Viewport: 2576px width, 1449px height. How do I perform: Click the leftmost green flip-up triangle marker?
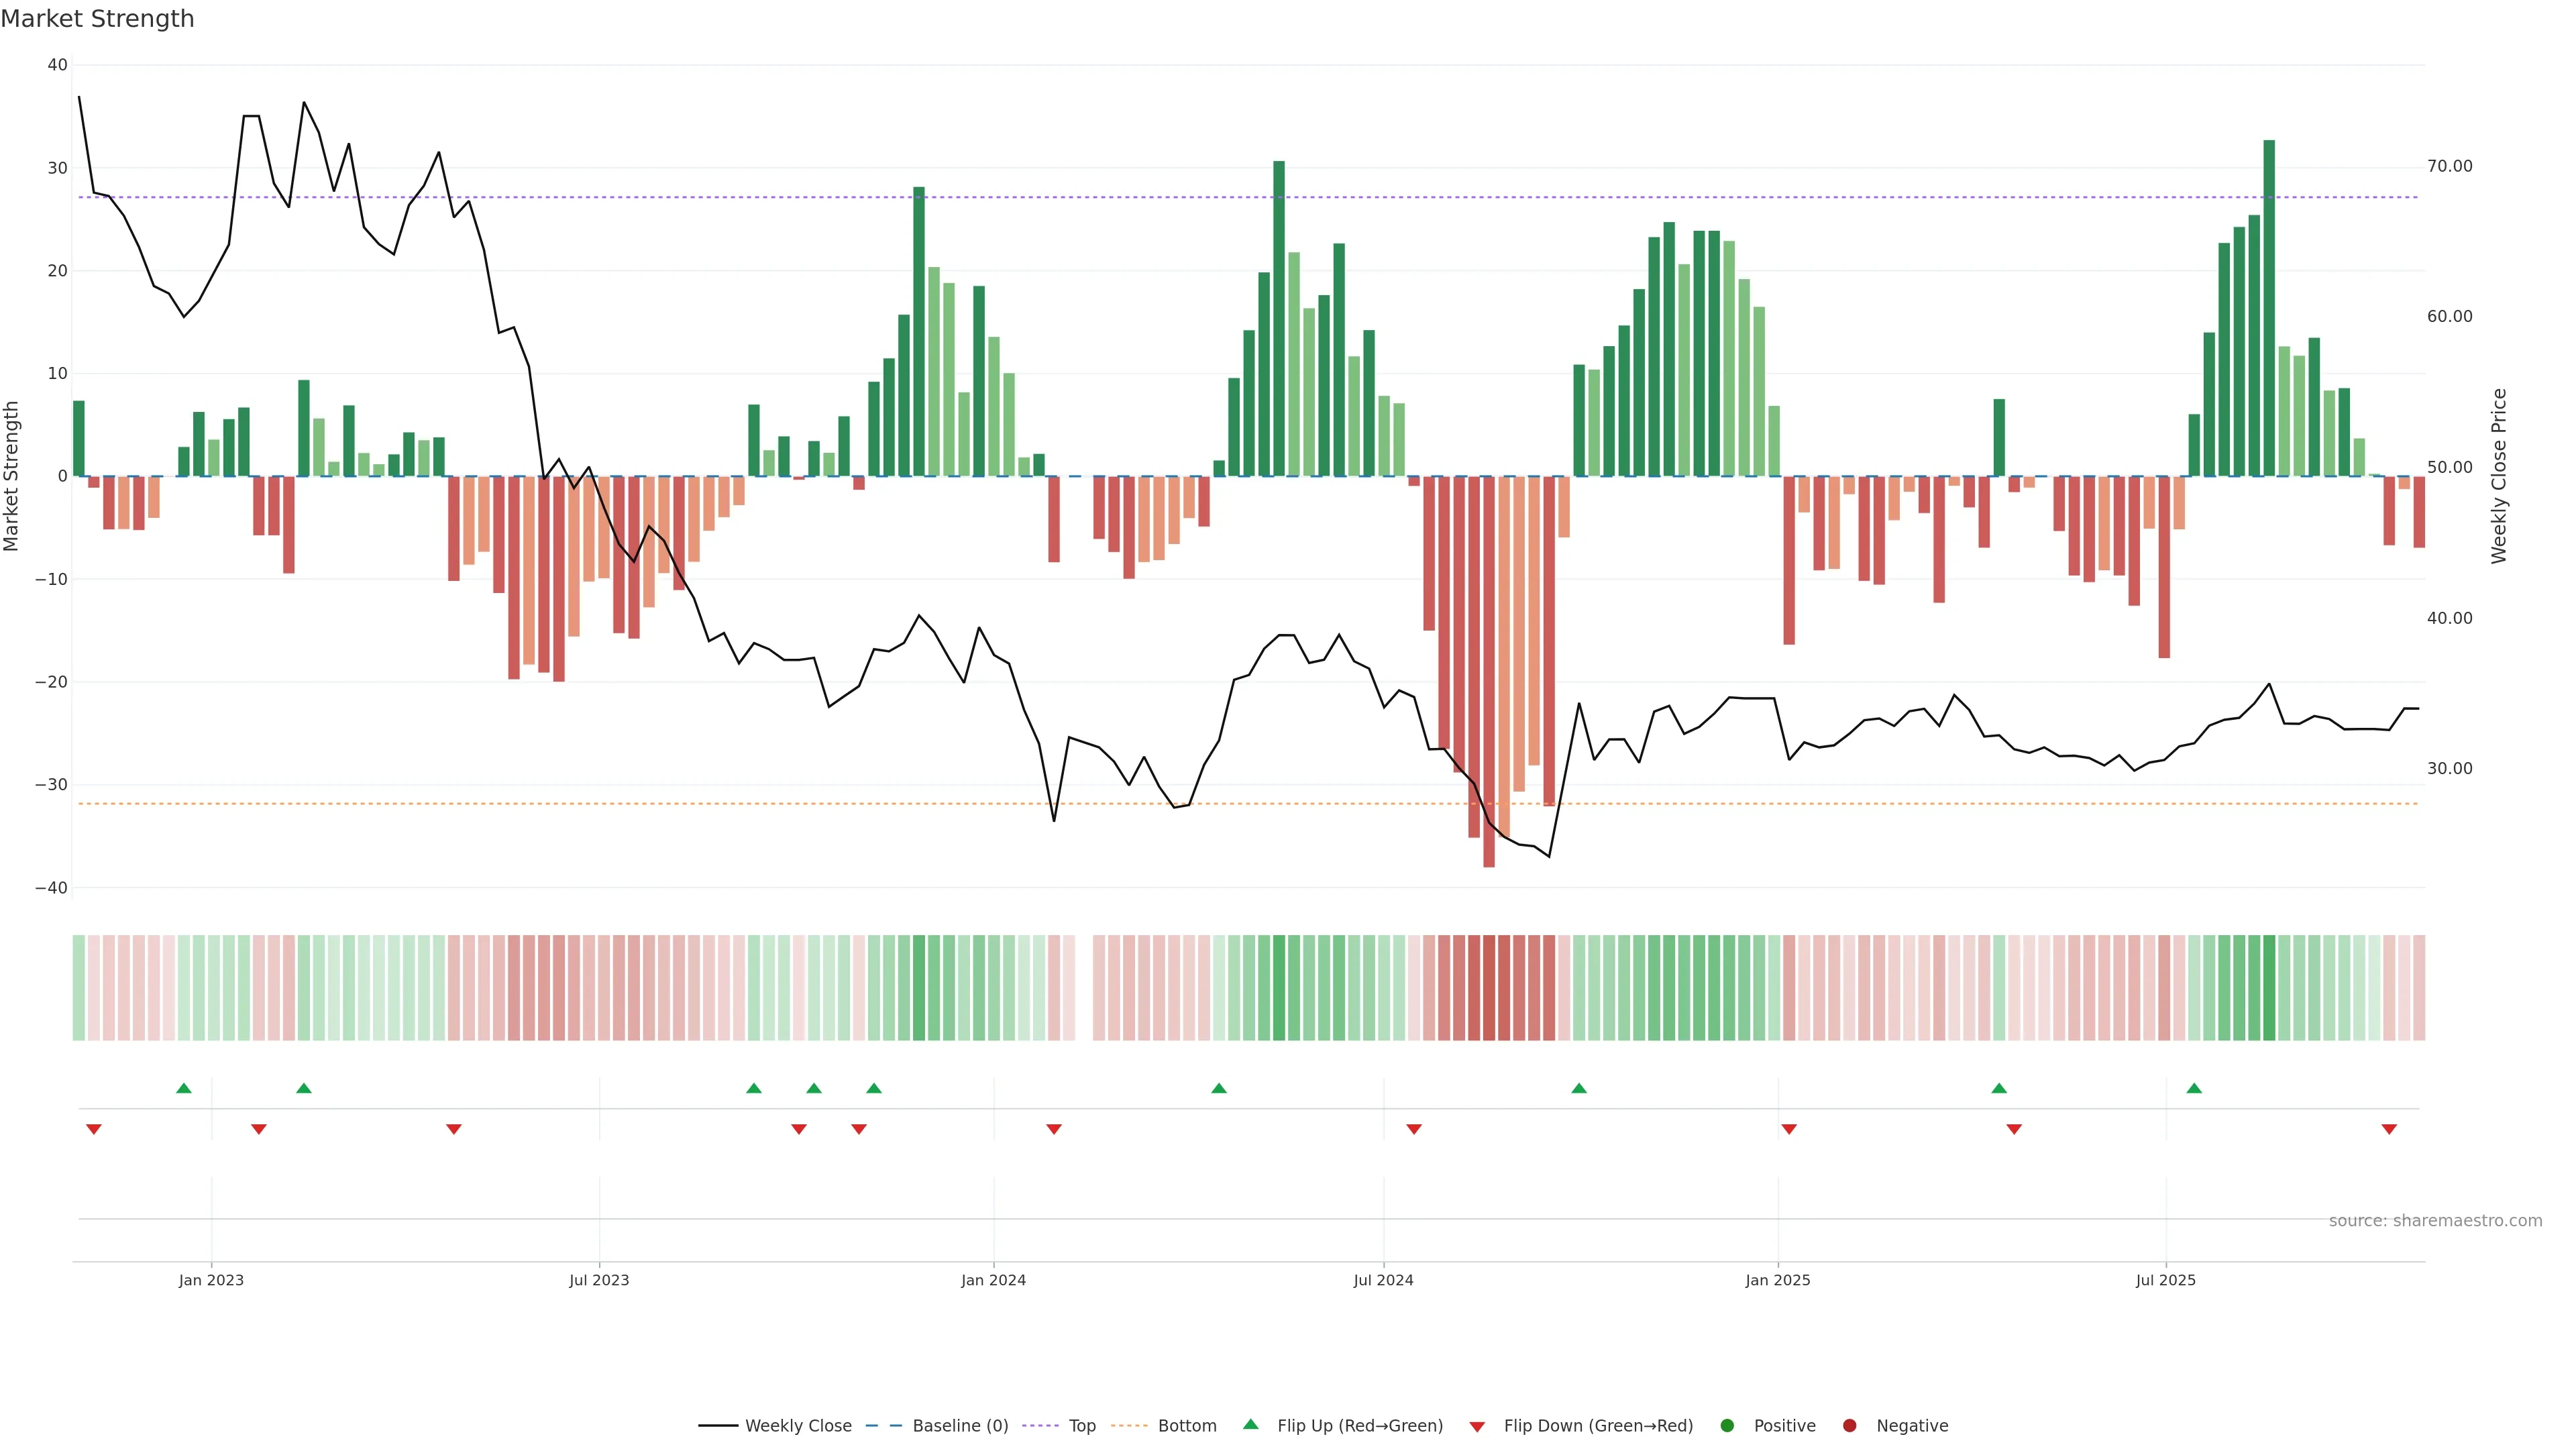click(x=184, y=1088)
